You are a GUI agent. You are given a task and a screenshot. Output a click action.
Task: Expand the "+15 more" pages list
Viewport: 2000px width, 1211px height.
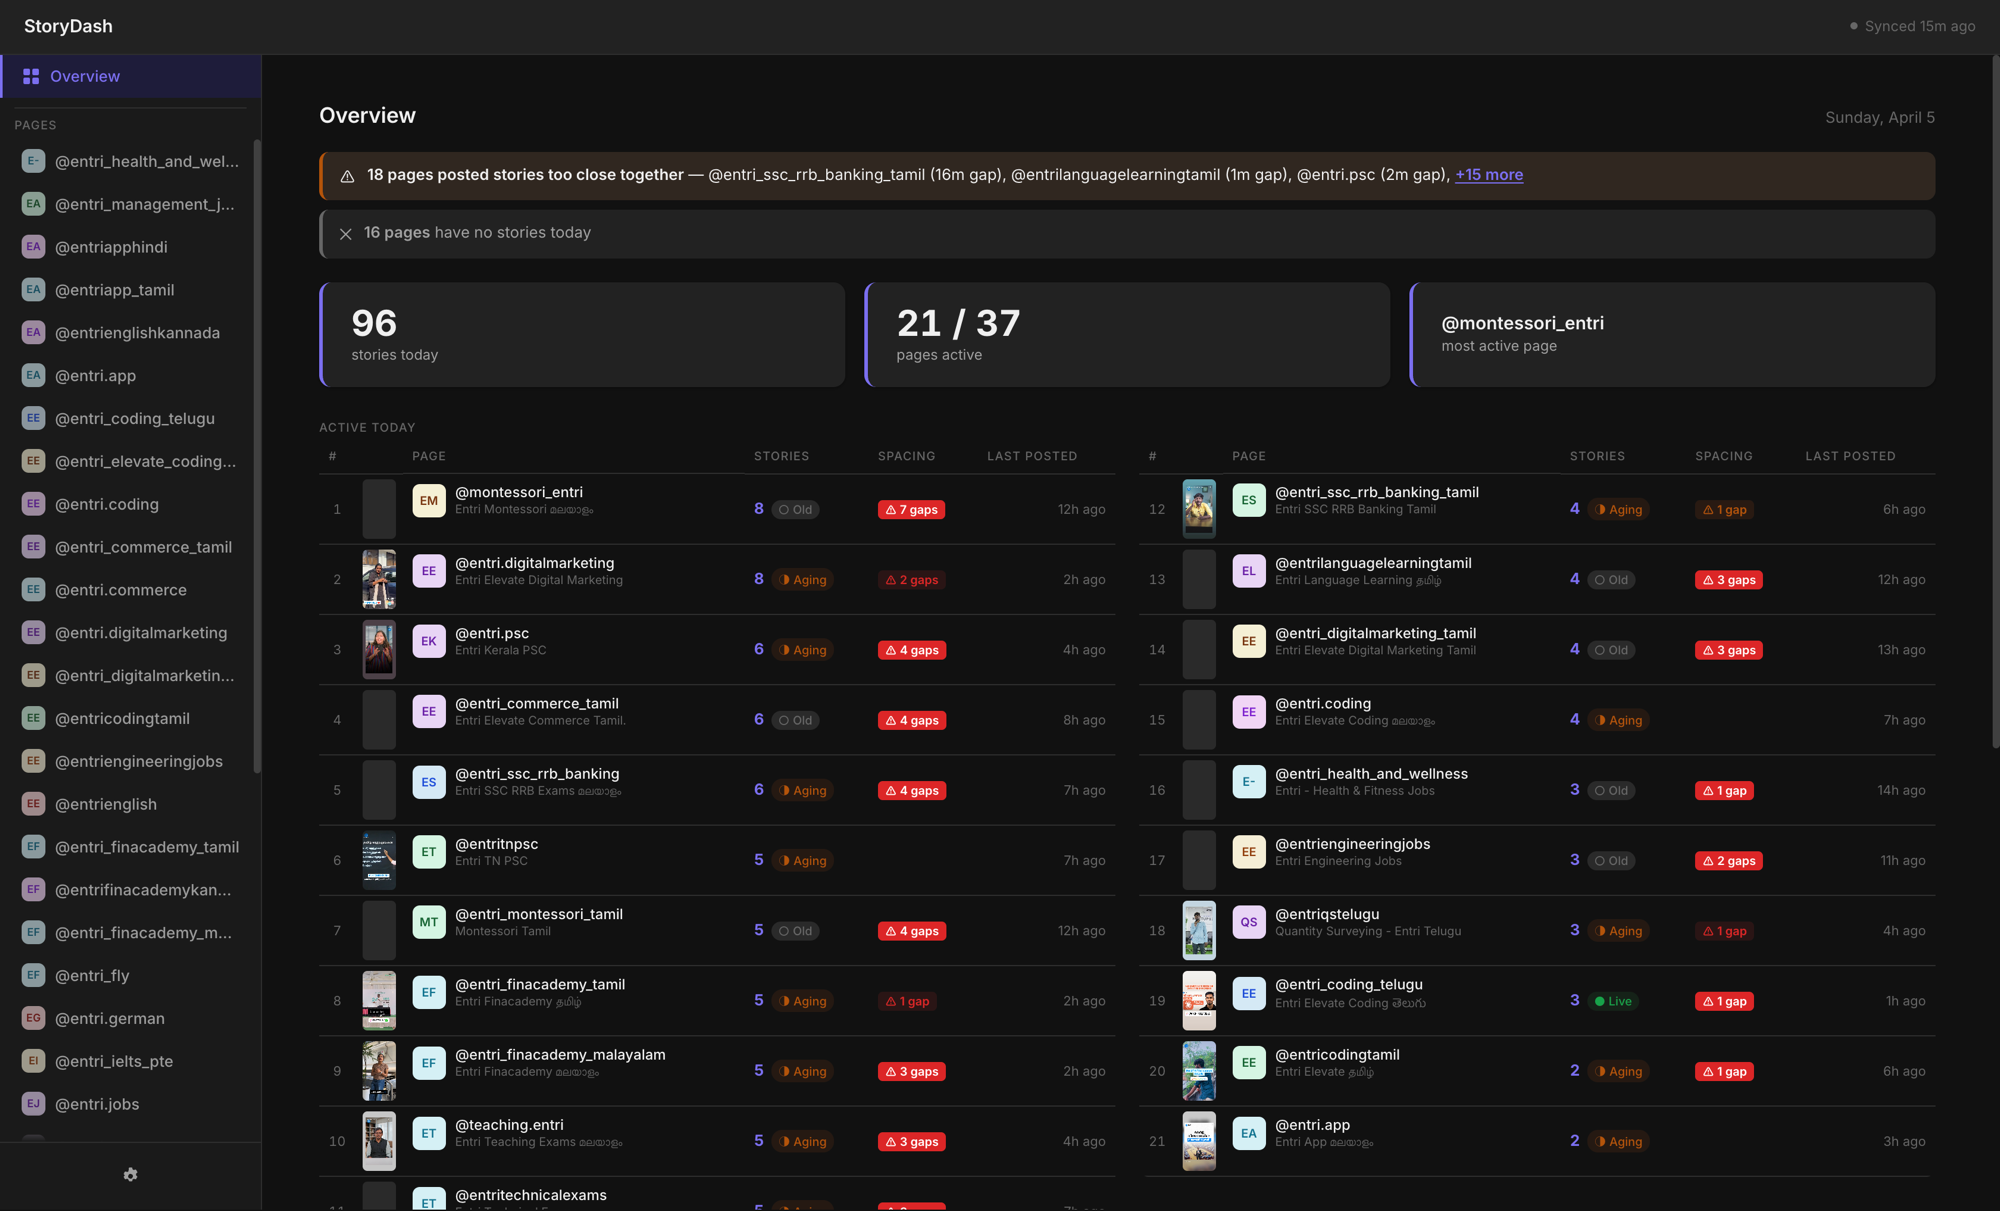pyautogui.click(x=1489, y=174)
